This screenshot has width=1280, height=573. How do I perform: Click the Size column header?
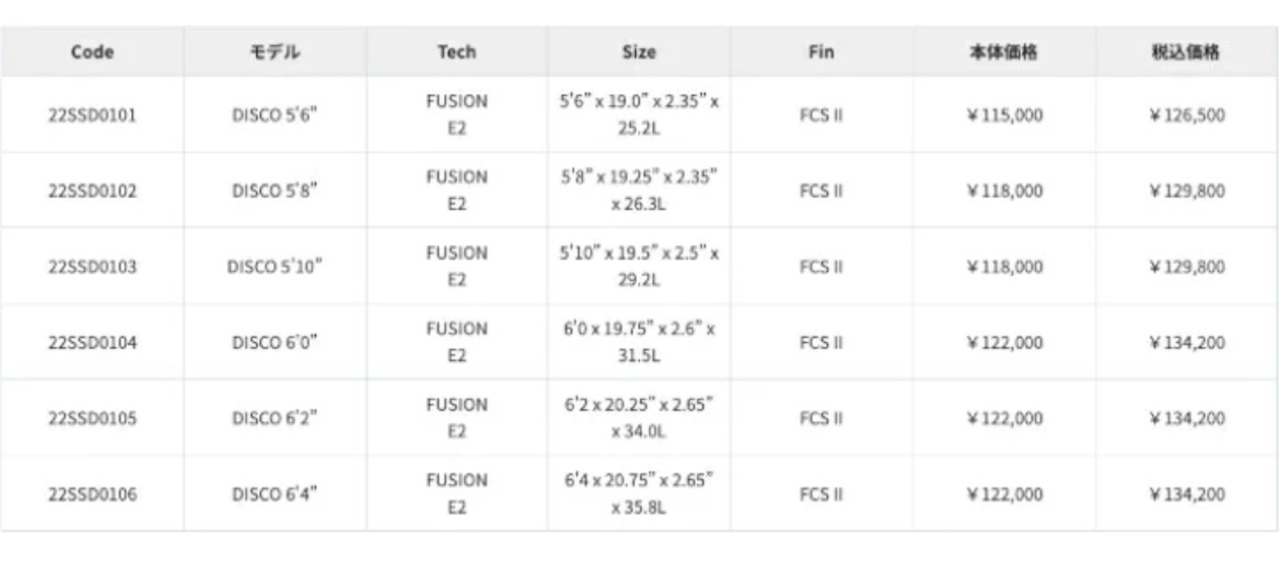639,52
